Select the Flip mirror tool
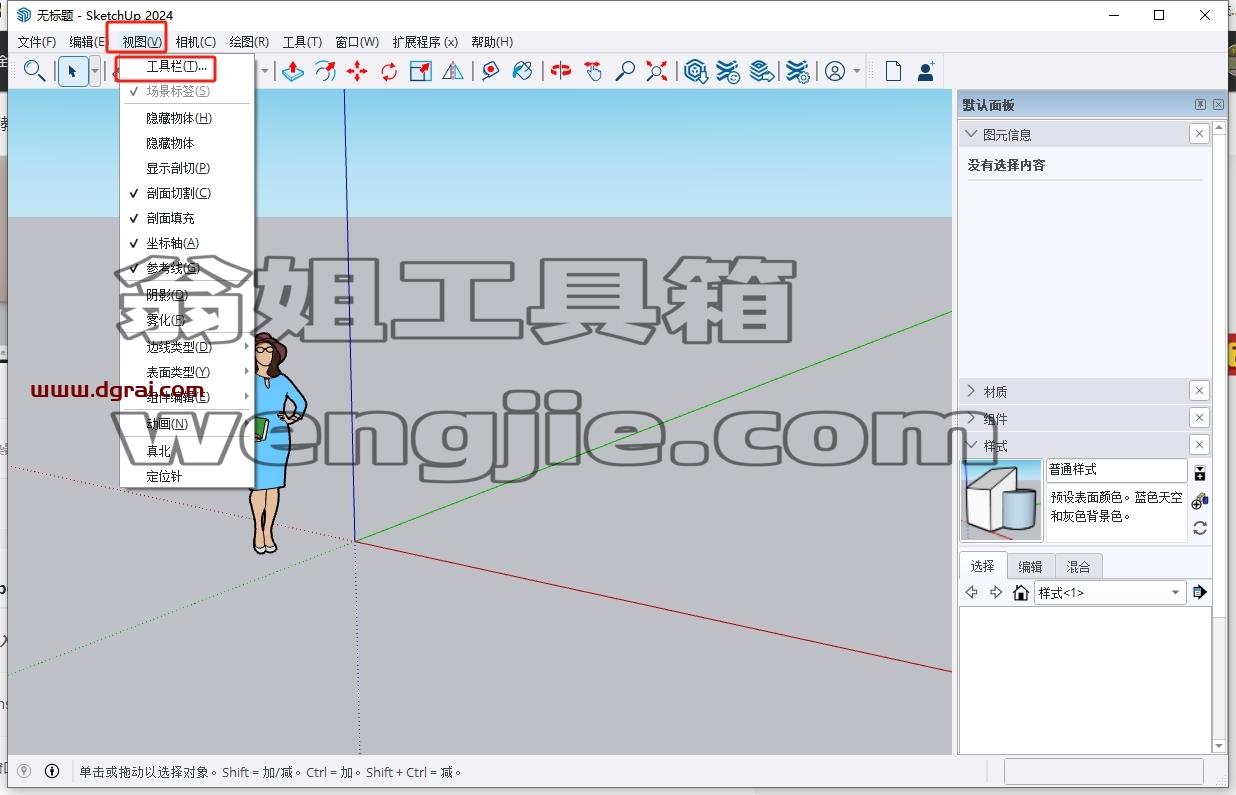 [453, 71]
